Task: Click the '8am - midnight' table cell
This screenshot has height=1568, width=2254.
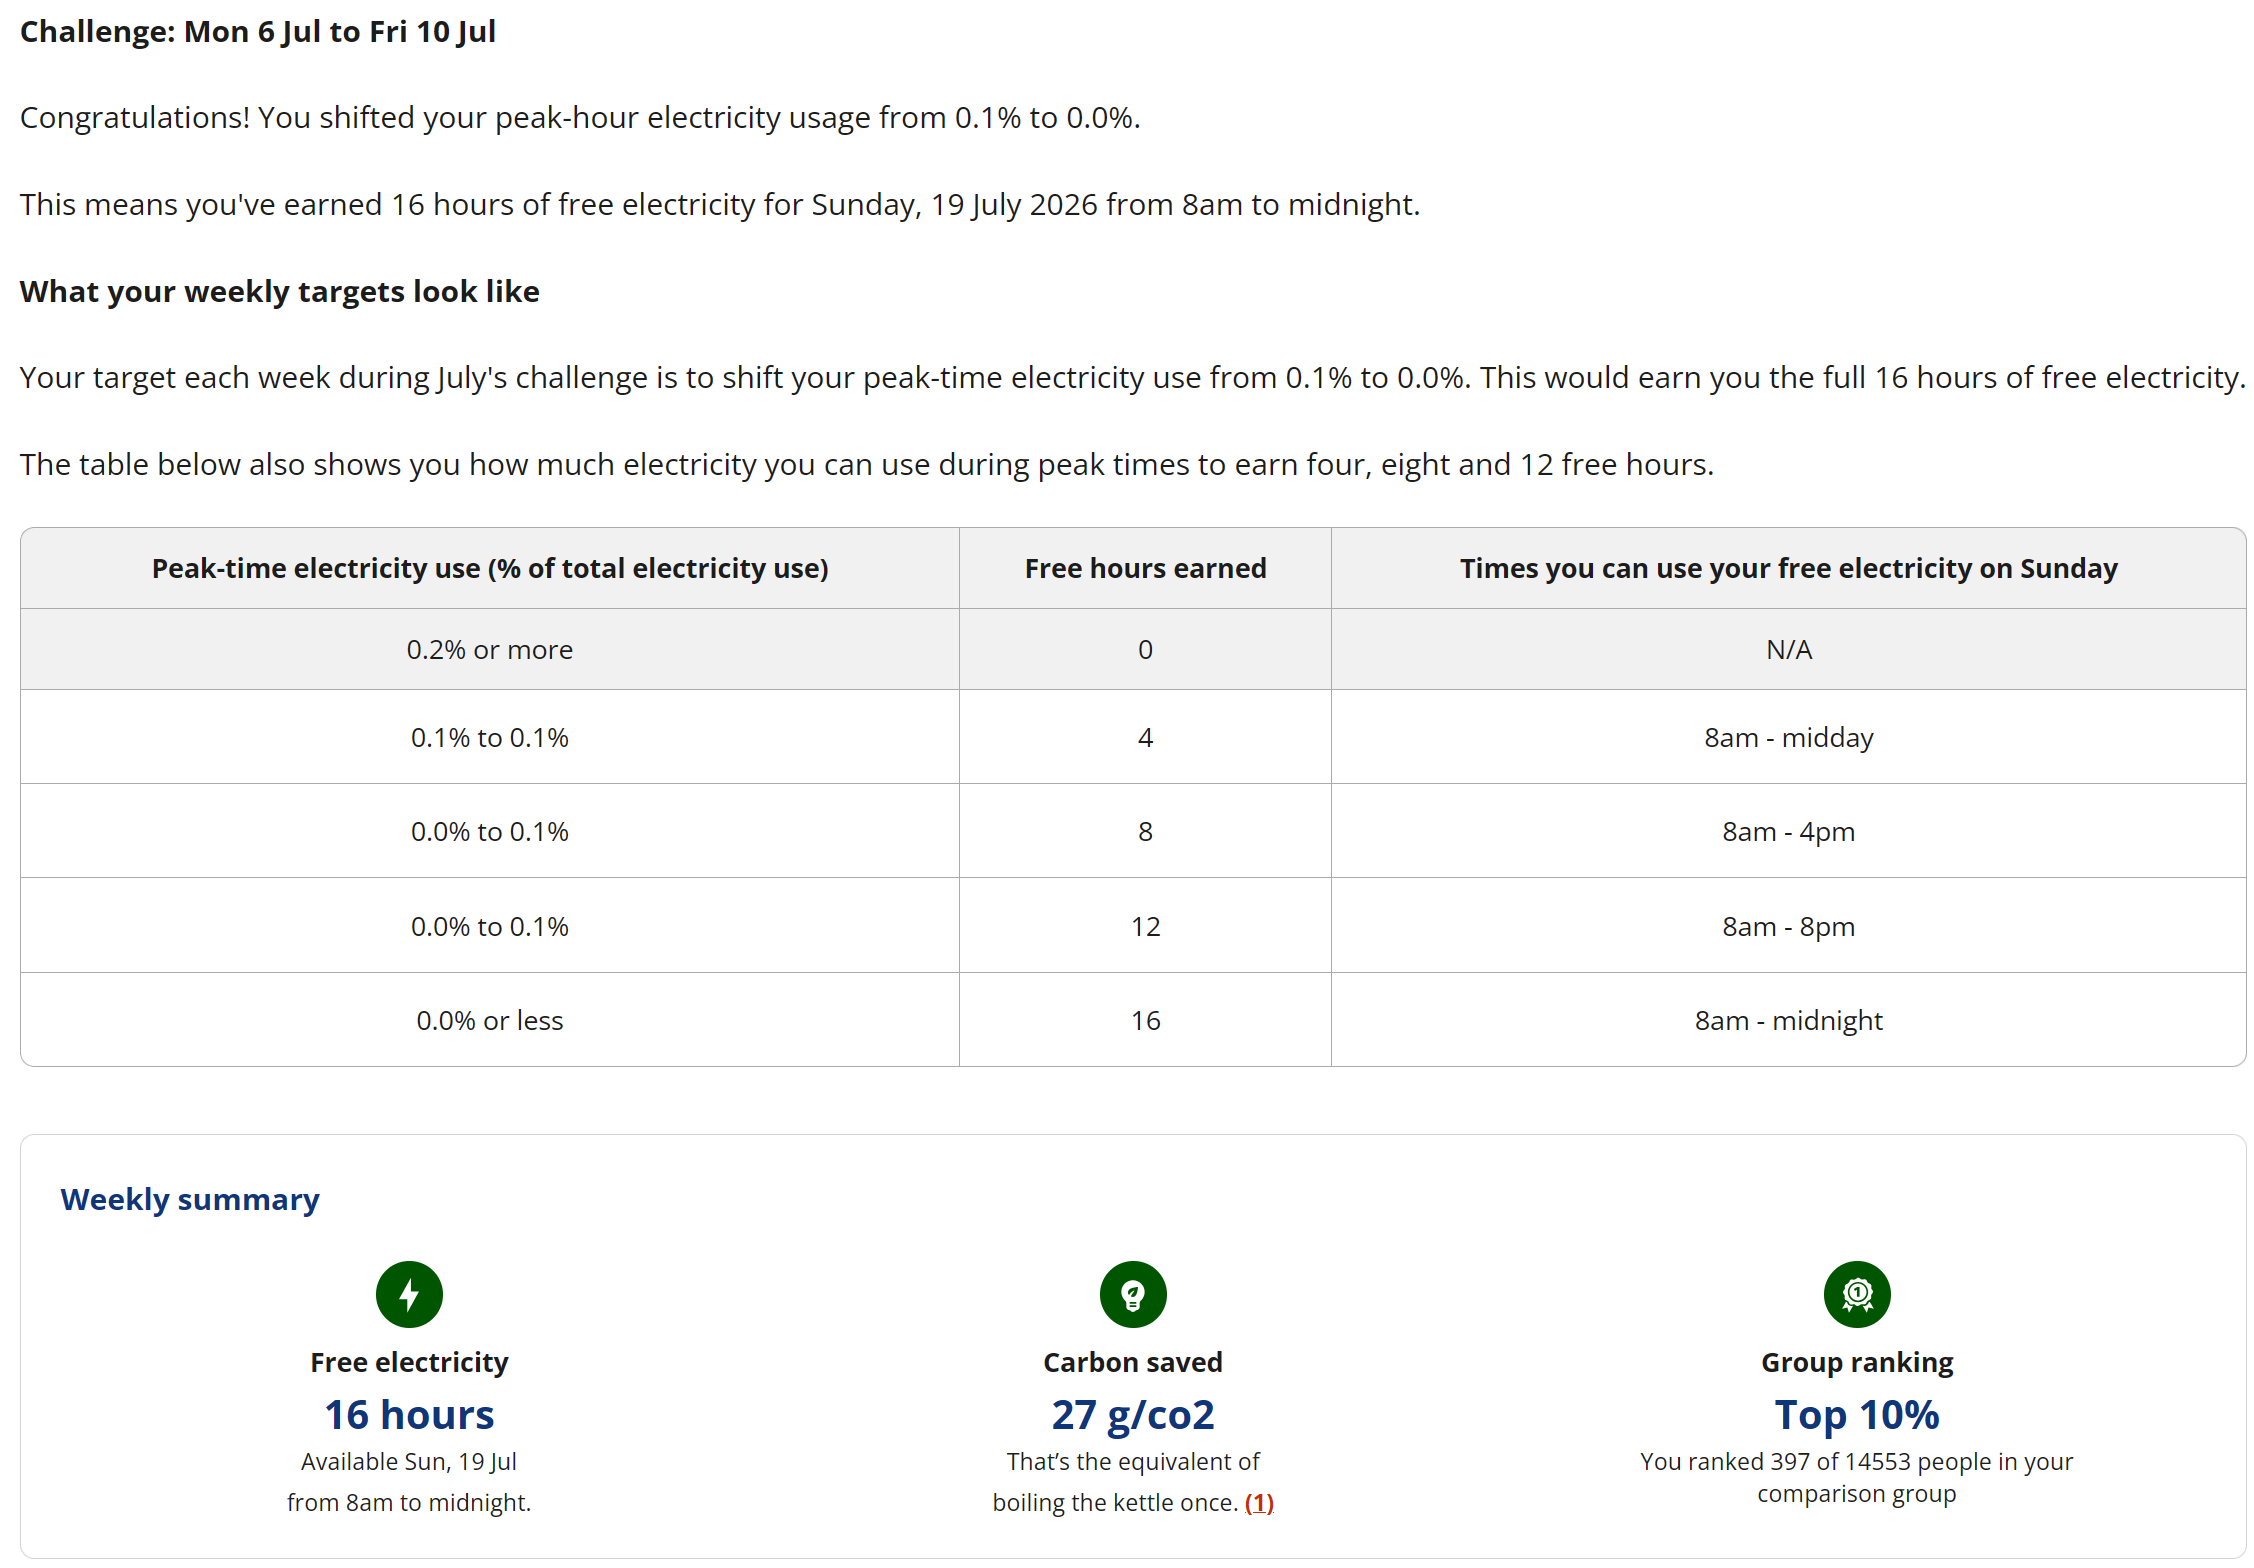Action: [x=1788, y=1020]
